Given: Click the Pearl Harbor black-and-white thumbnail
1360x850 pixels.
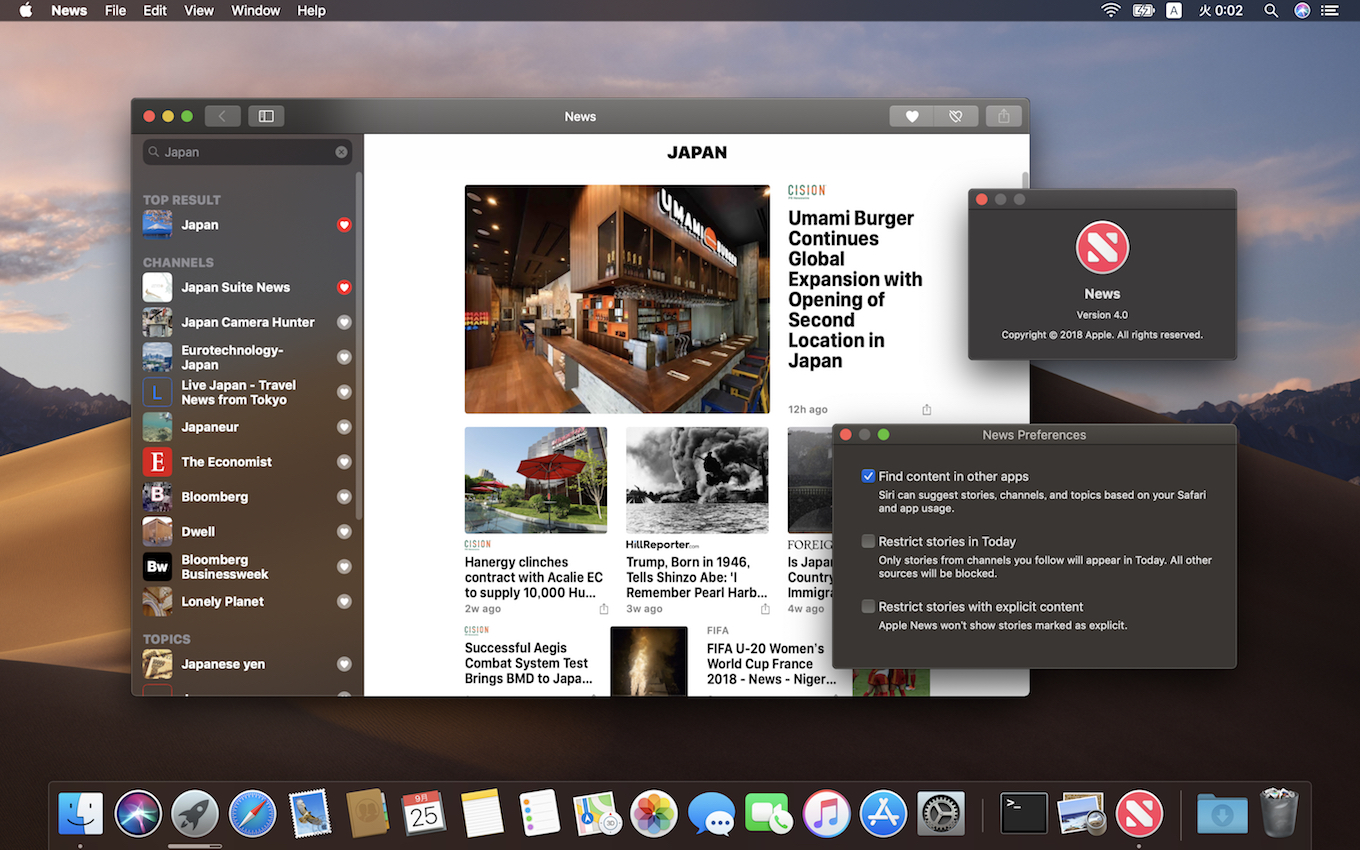Looking at the screenshot, I should (697, 480).
